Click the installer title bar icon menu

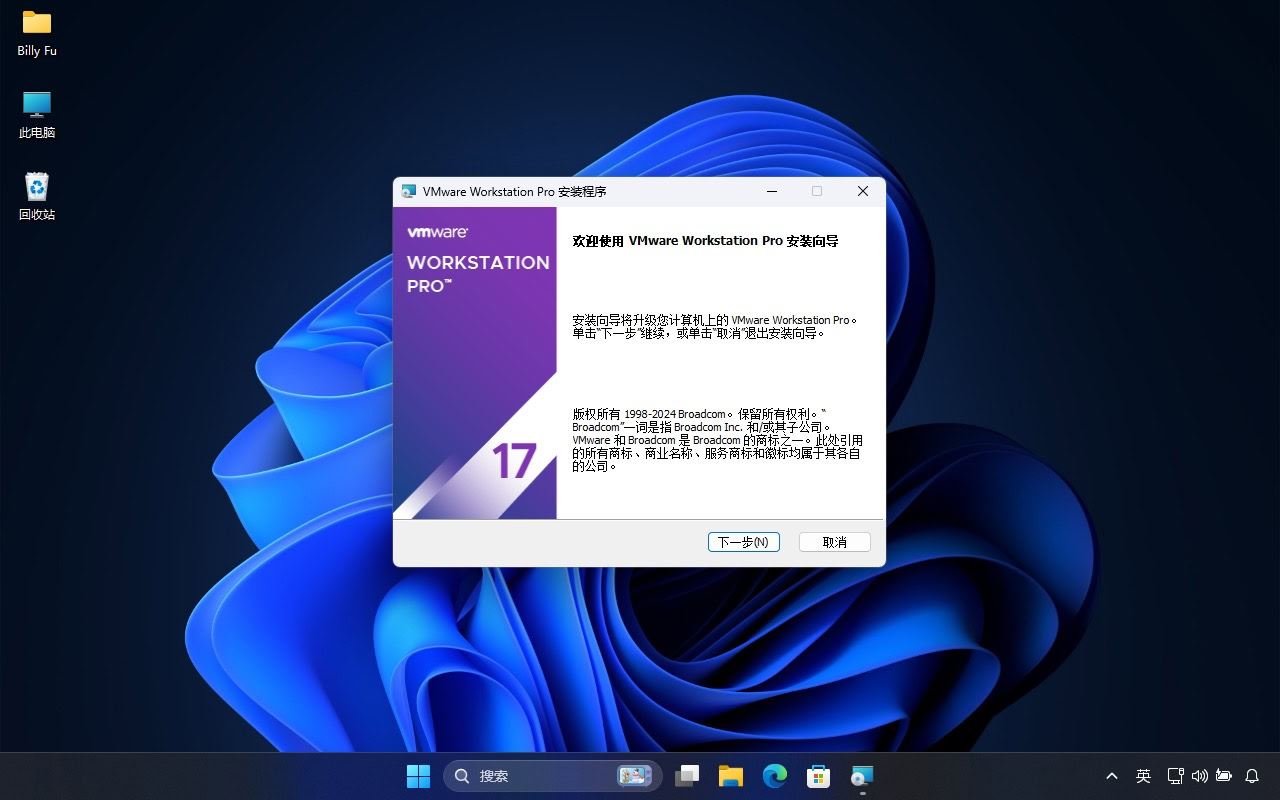pyautogui.click(x=409, y=191)
